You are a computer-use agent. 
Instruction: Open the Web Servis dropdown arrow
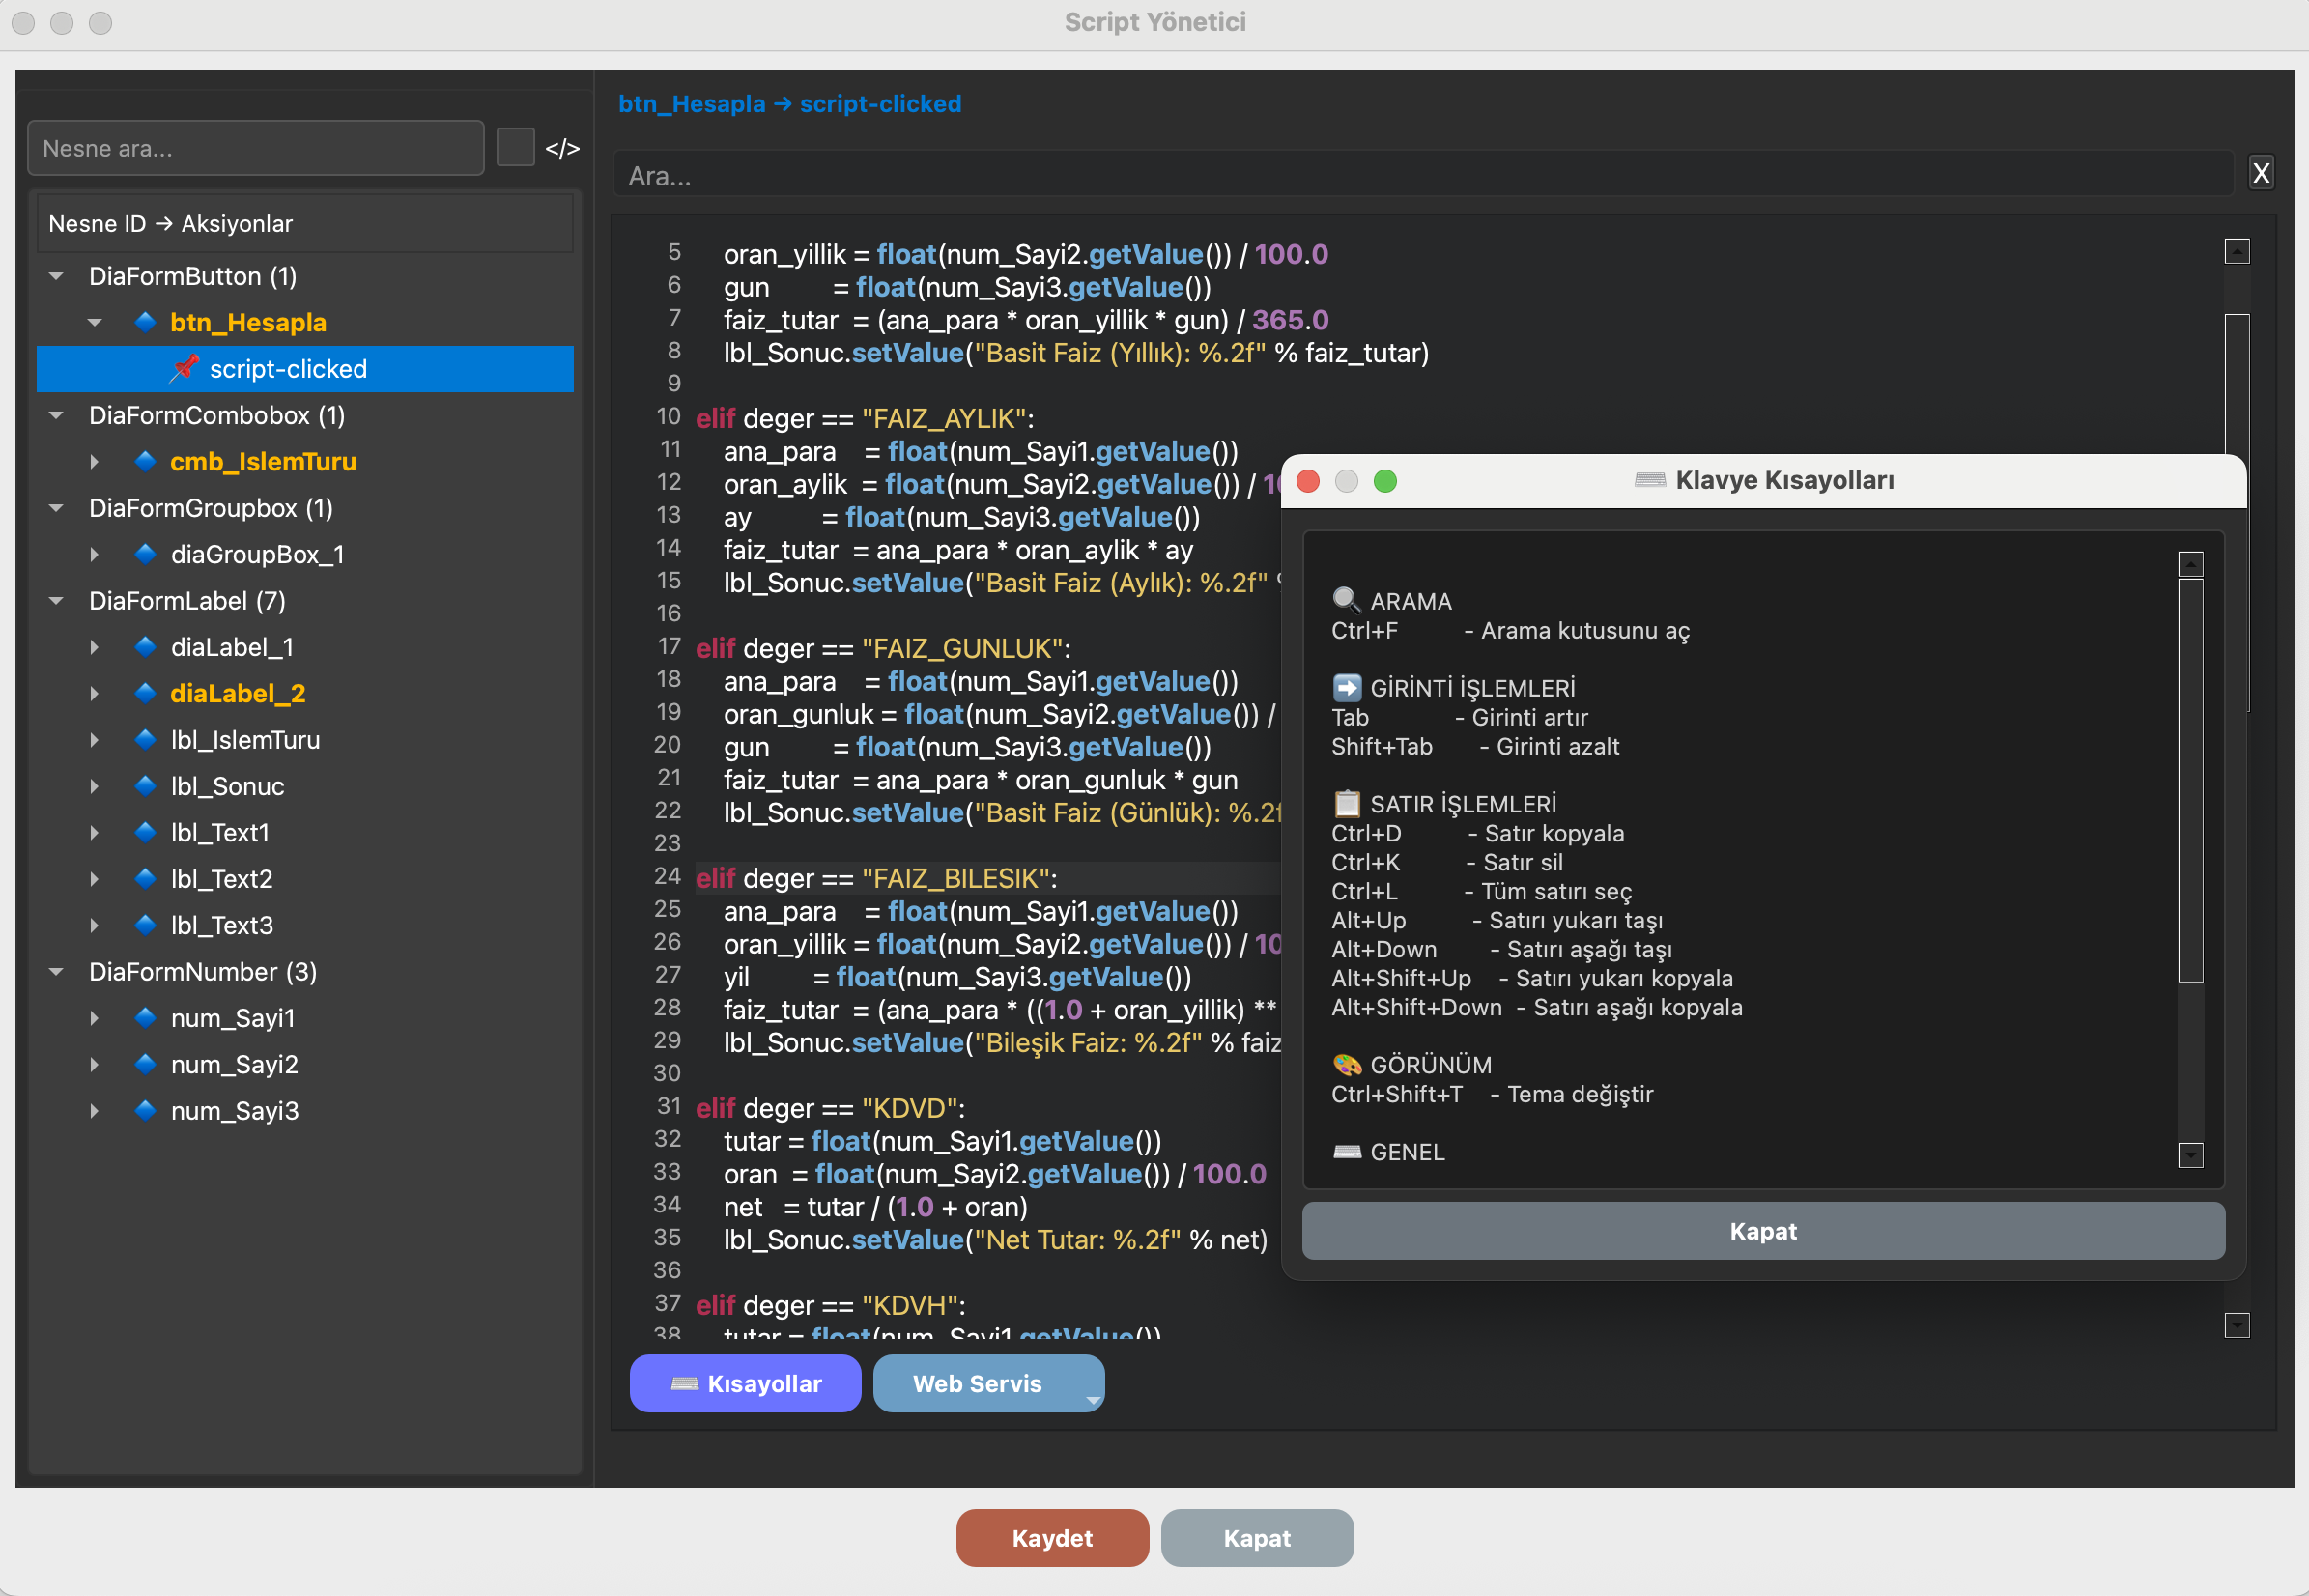[1092, 1399]
